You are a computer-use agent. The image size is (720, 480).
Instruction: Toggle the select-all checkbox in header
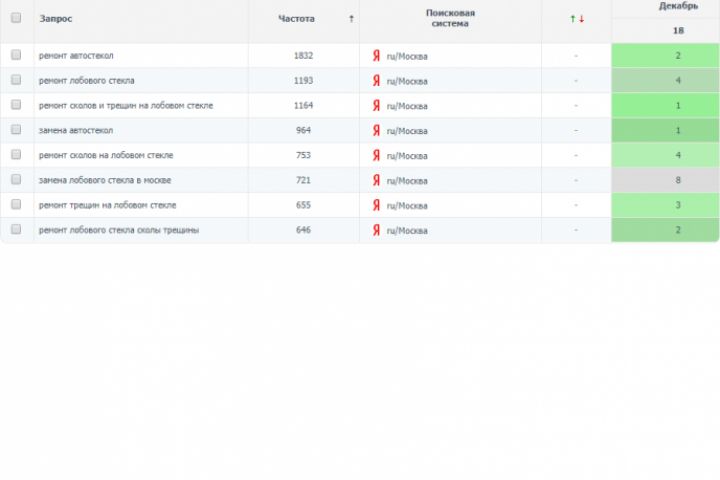coord(16,17)
